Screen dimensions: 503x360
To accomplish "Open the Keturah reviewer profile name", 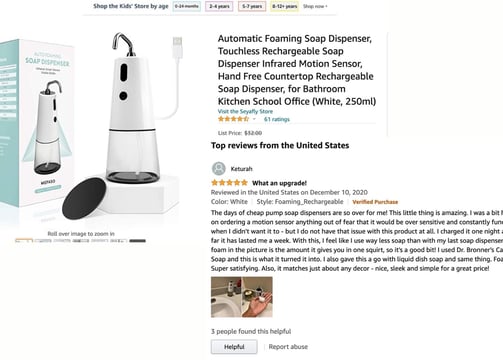I will (241, 169).
